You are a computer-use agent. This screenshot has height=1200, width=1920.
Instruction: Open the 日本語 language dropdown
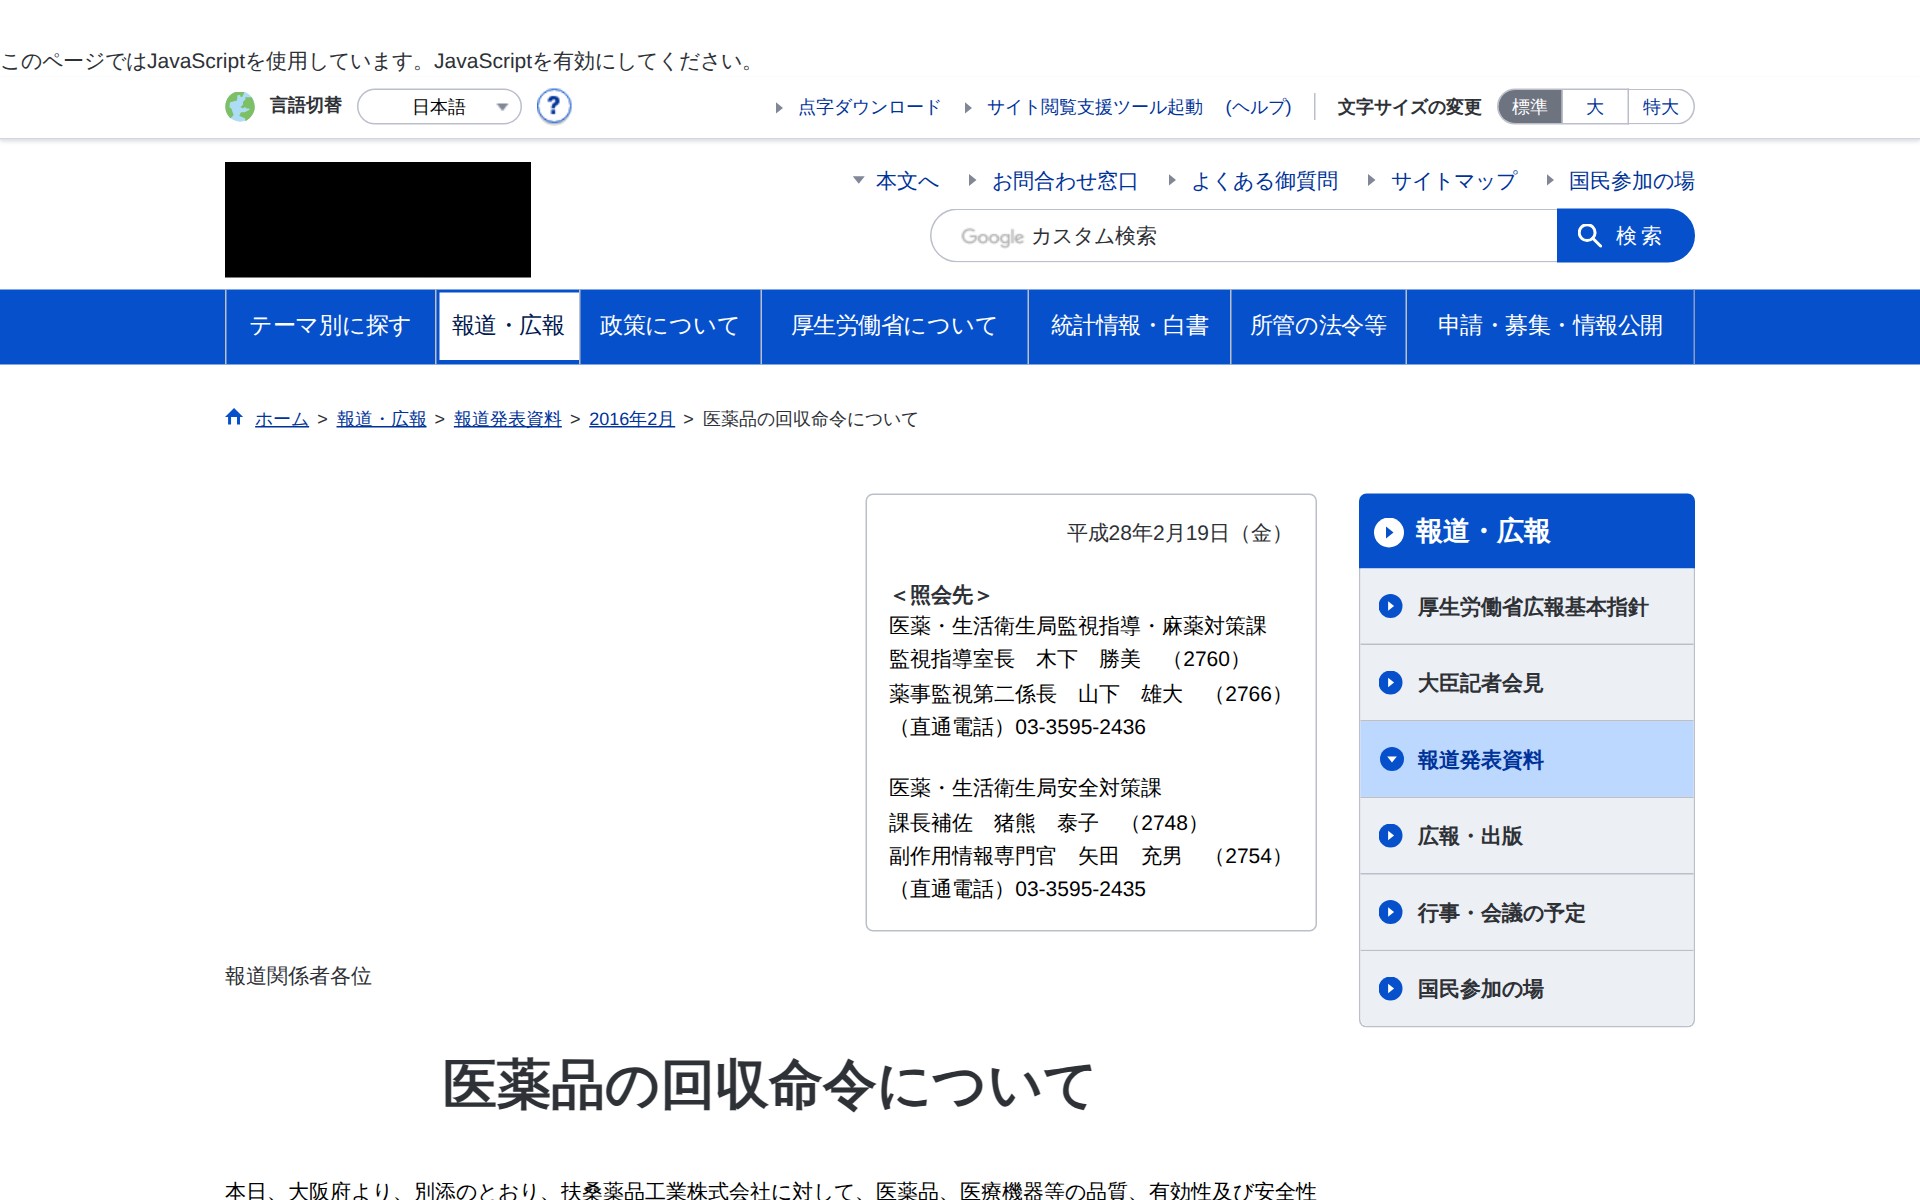(x=440, y=107)
